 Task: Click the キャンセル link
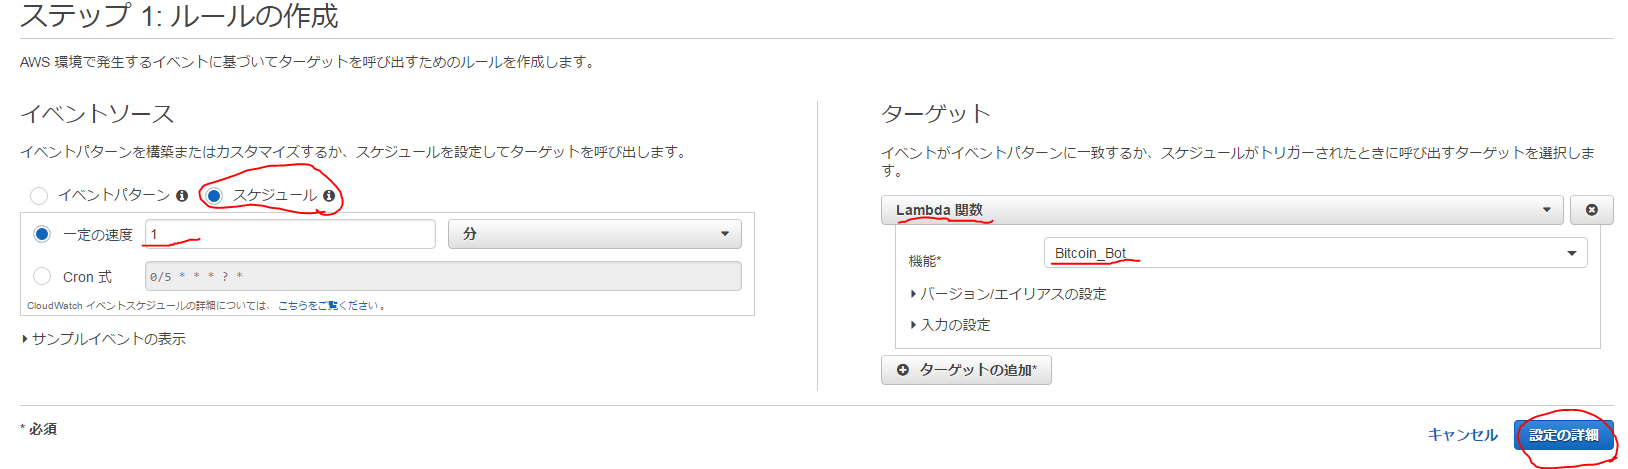coord(1462,435)
